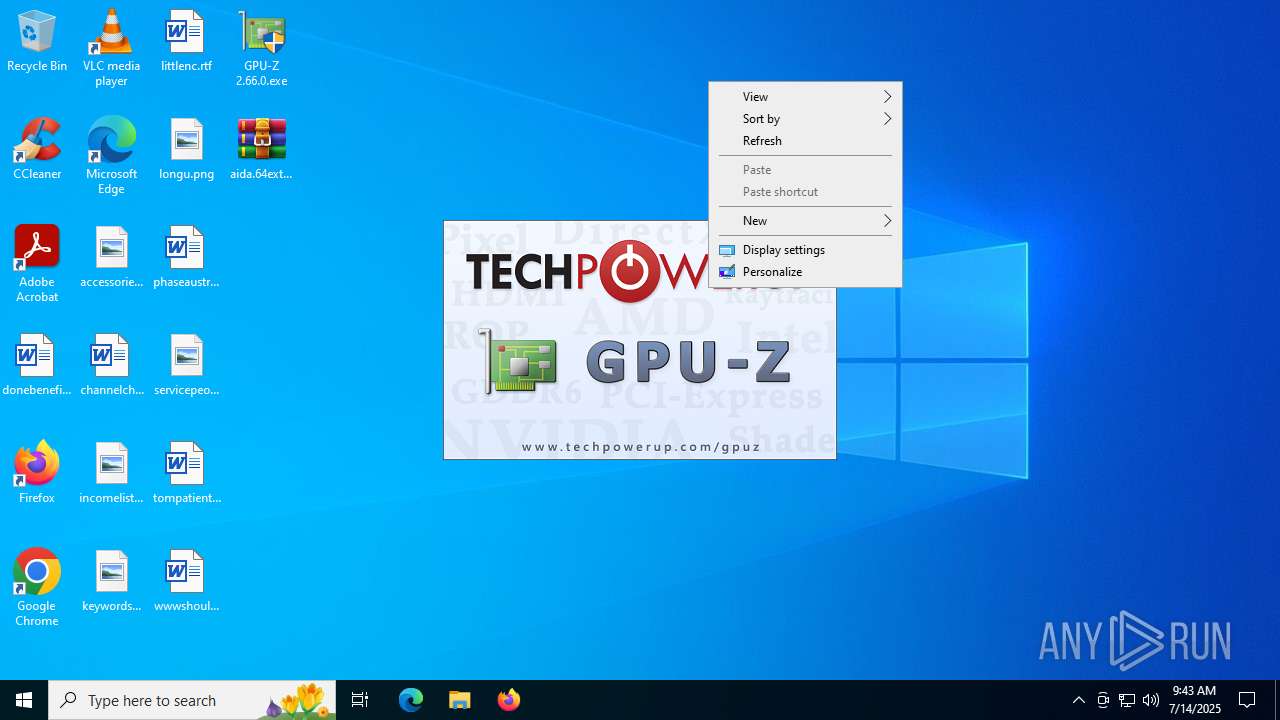Select the tompatient... Word document
Viewport: 1280px width, 720px height.
point(186,474)
